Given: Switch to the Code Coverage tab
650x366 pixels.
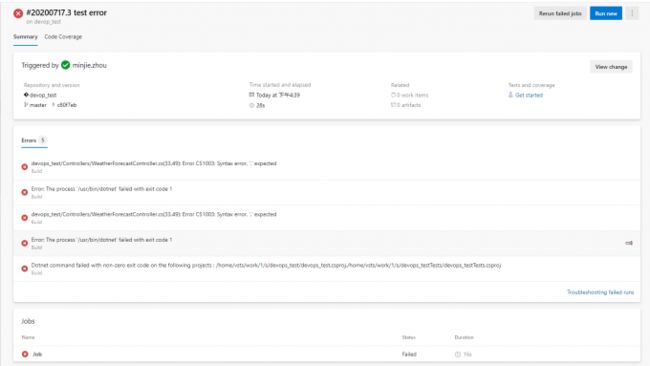Looking at the screenshot, I should coord(63,36).
